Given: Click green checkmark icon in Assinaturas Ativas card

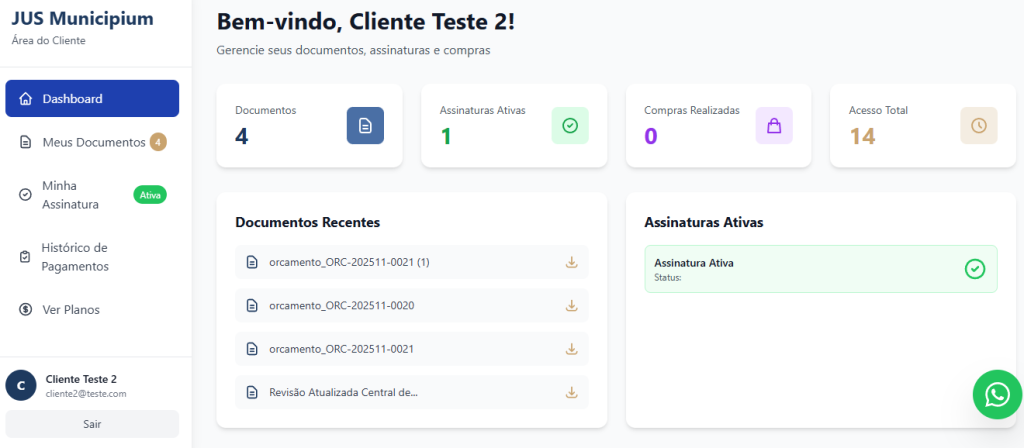Looking at the screenshot, I should [x=570, y=125].
